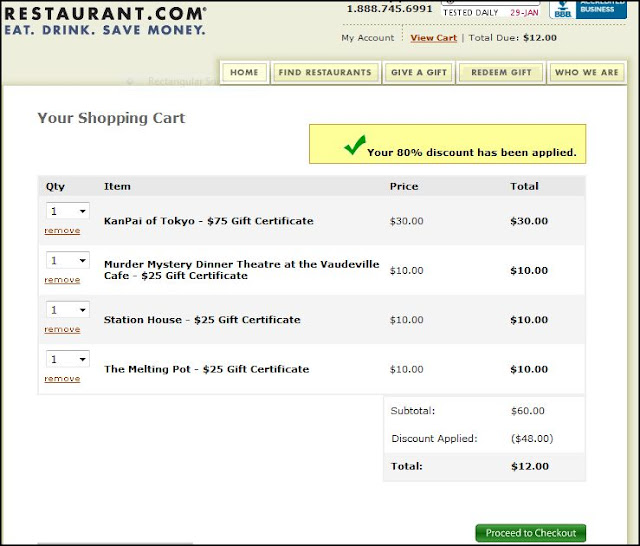Screen dimensions: 640x546
Task: Open the Give a Gift tab
Action: coord(419,73)
